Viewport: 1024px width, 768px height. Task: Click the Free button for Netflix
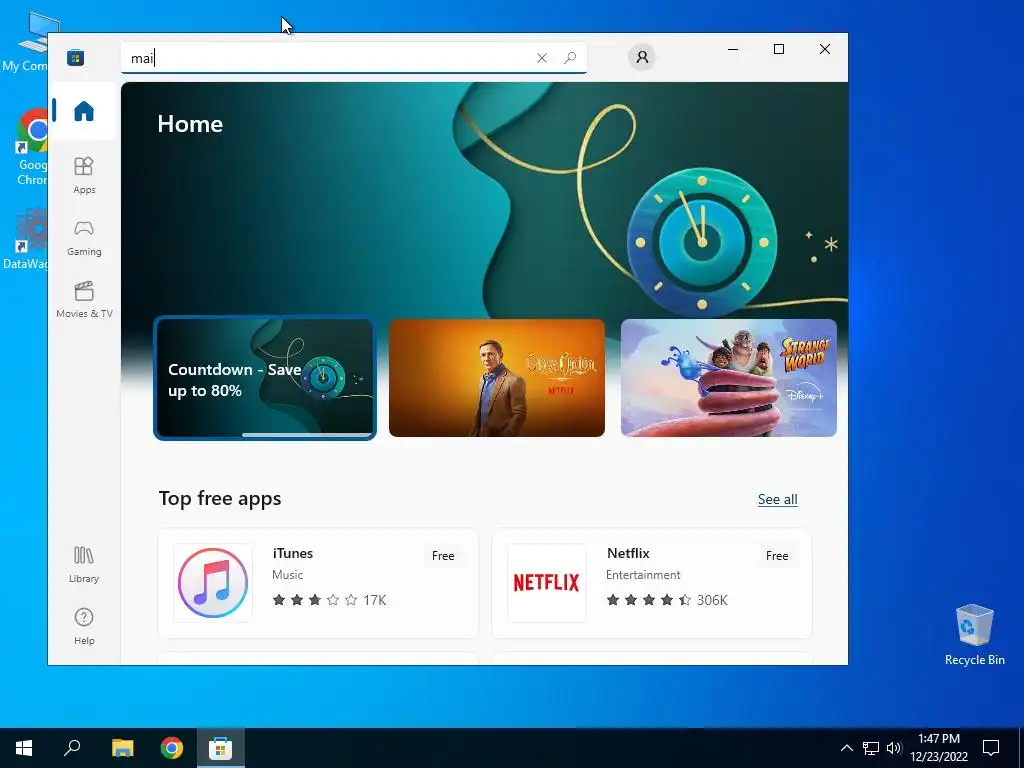pyautogui.click(x=776, y=556)
